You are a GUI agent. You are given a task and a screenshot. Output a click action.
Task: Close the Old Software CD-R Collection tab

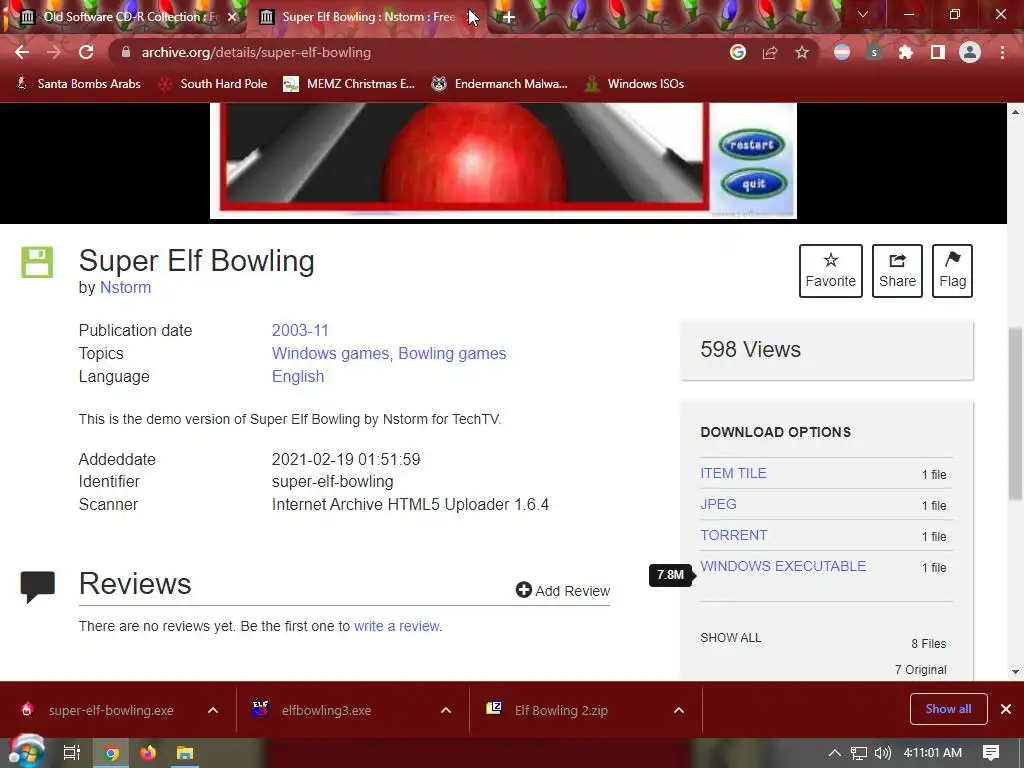pyautogui.click(x=232, y=17)
